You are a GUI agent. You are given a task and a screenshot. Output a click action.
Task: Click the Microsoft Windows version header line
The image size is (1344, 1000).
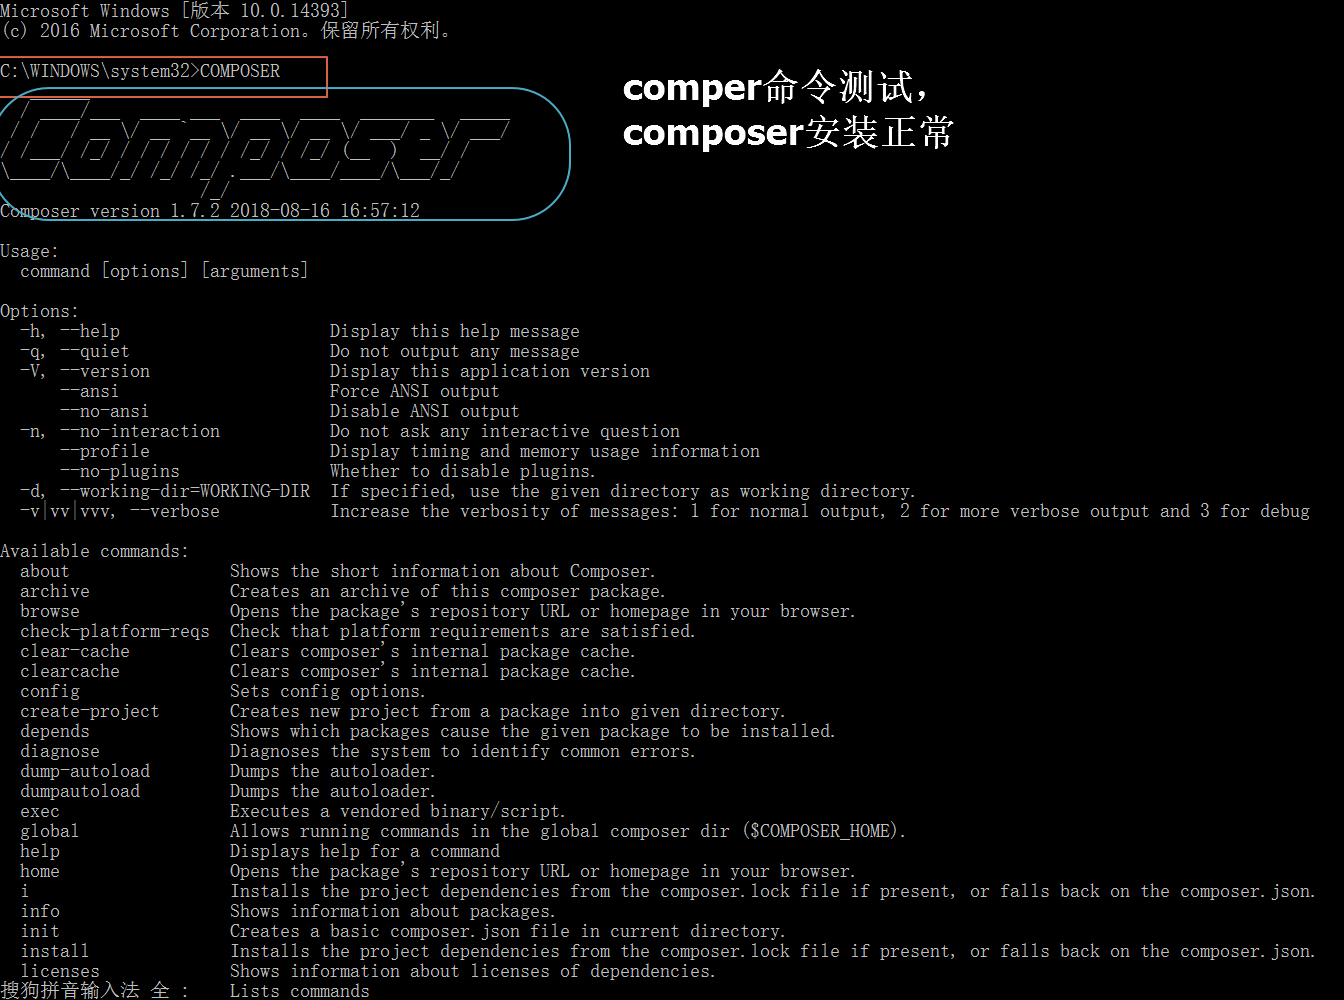(174, 11)
